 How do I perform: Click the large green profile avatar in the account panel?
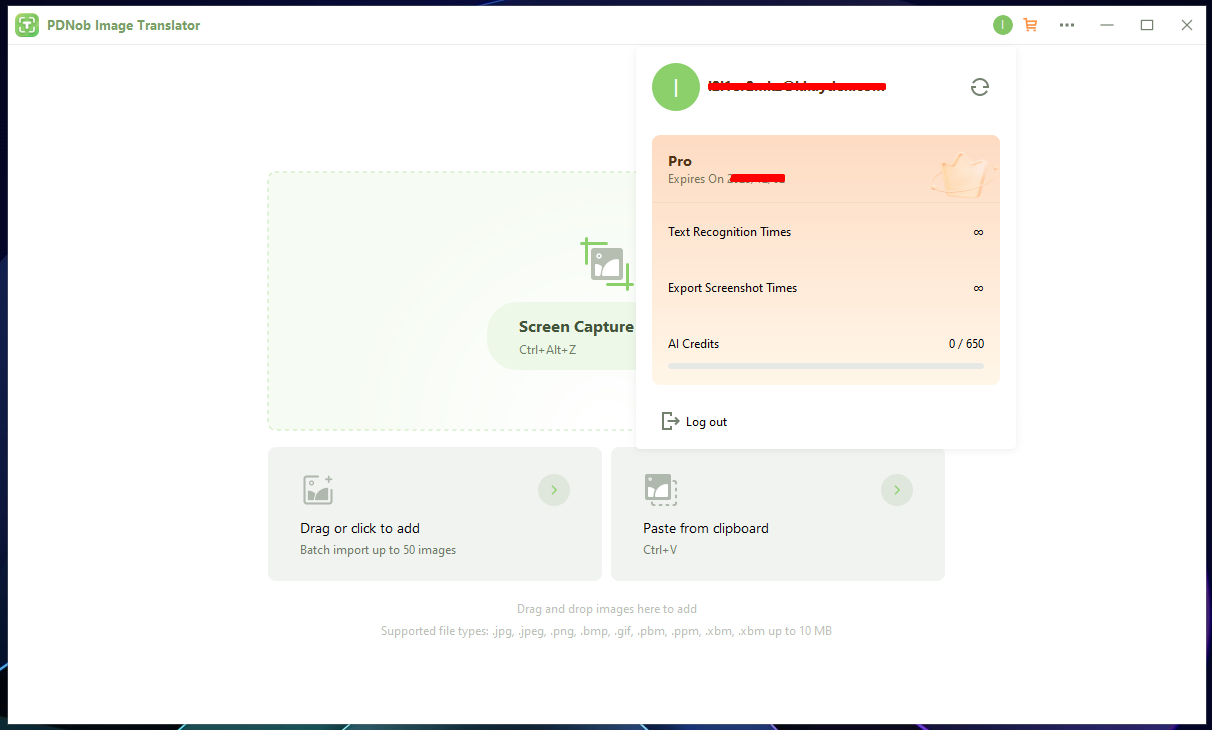[x=676, y=87]
